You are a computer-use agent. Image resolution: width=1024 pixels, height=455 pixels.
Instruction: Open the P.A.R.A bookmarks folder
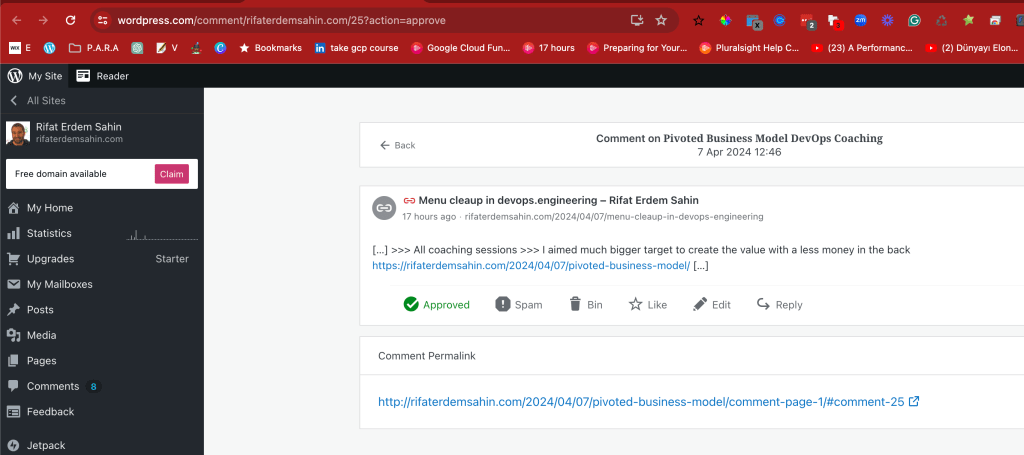(x=93, y=48)
